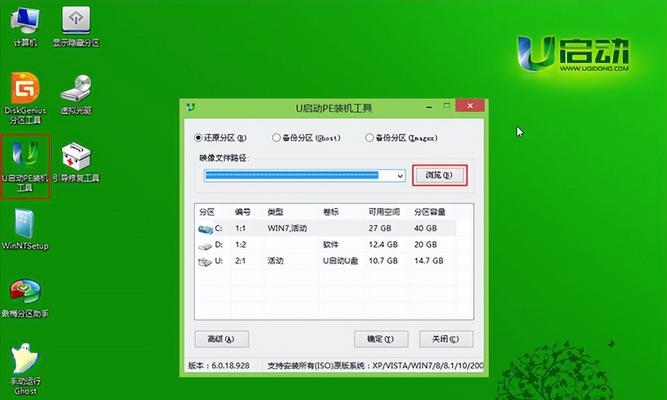Click the 20 GB capacity cell
The height and width of the screenshot is (400, 667).
[425, 245]
